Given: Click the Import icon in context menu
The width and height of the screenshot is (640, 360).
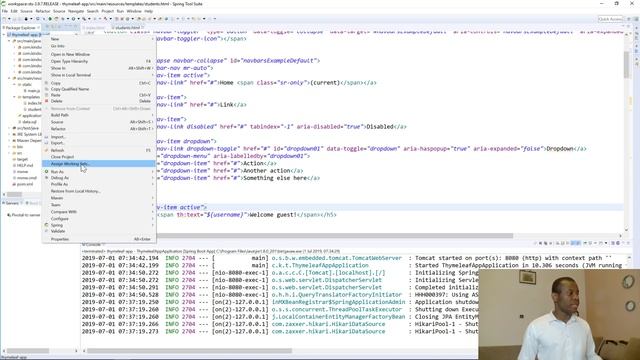Looking at the screenshot, I should (47, 137).
